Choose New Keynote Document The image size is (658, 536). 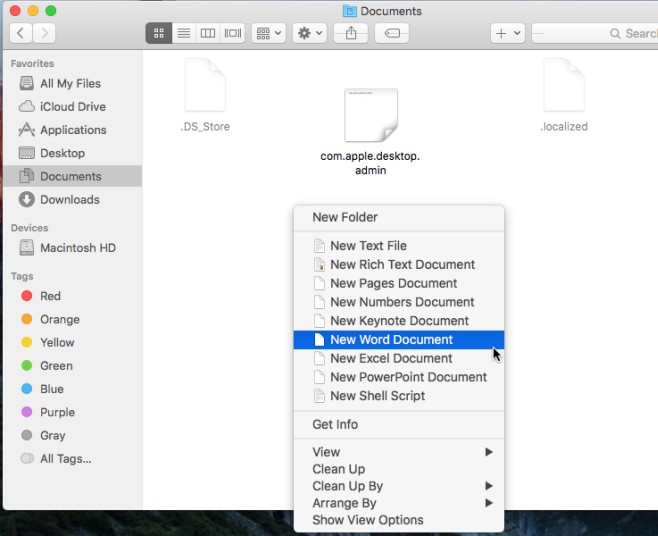point(399,321)
